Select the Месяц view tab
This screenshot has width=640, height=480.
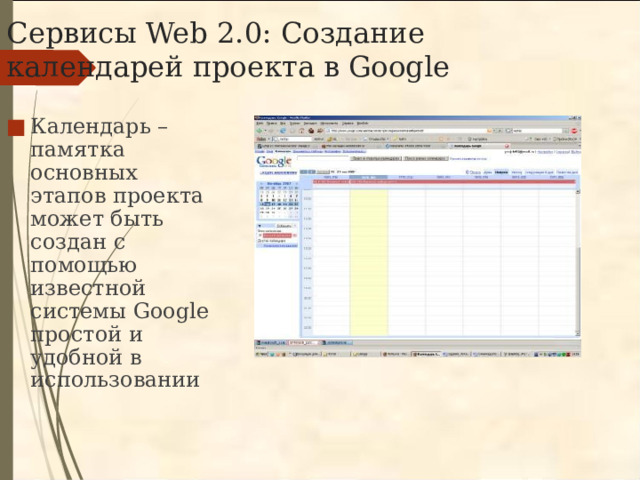(516, 172)
